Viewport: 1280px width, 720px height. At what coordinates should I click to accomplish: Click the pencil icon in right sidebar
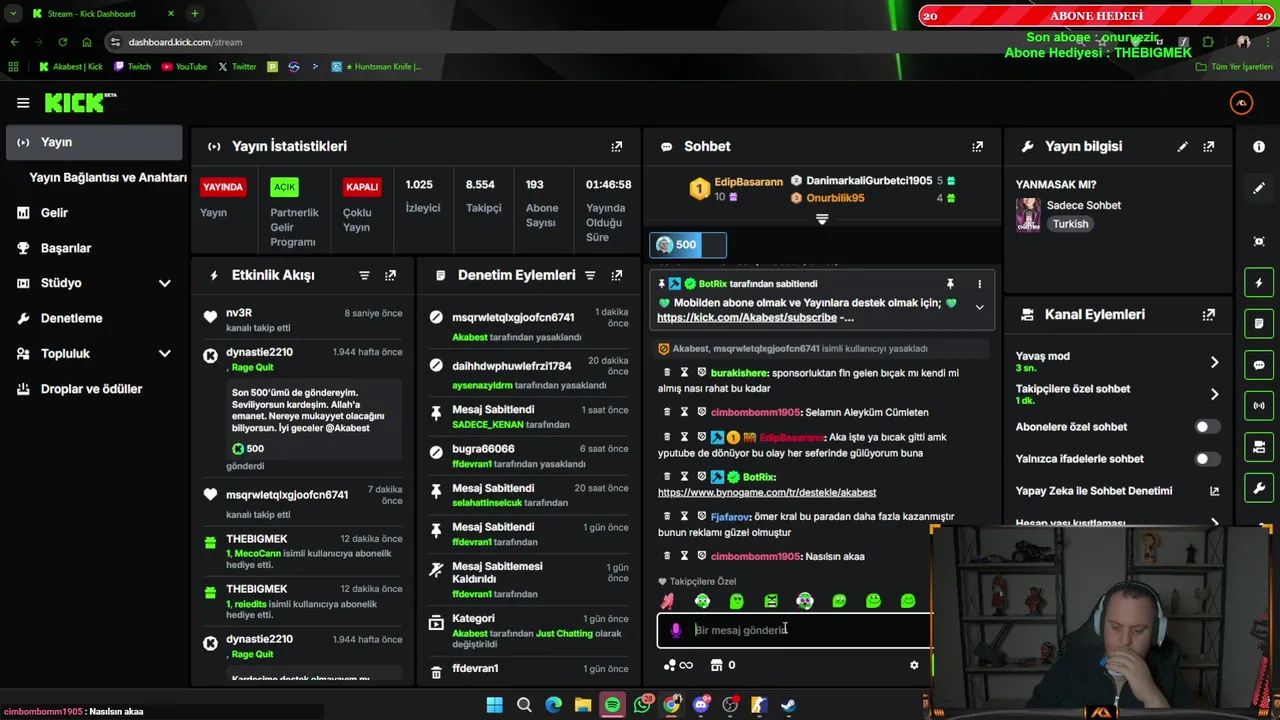pyautogui.click(x=1259, y=187)
